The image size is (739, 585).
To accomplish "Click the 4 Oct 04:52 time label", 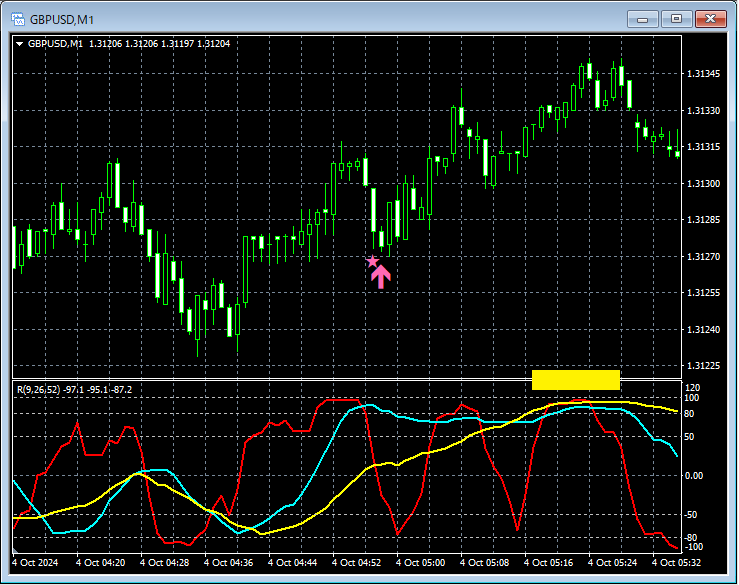I will tap(357, 563).
